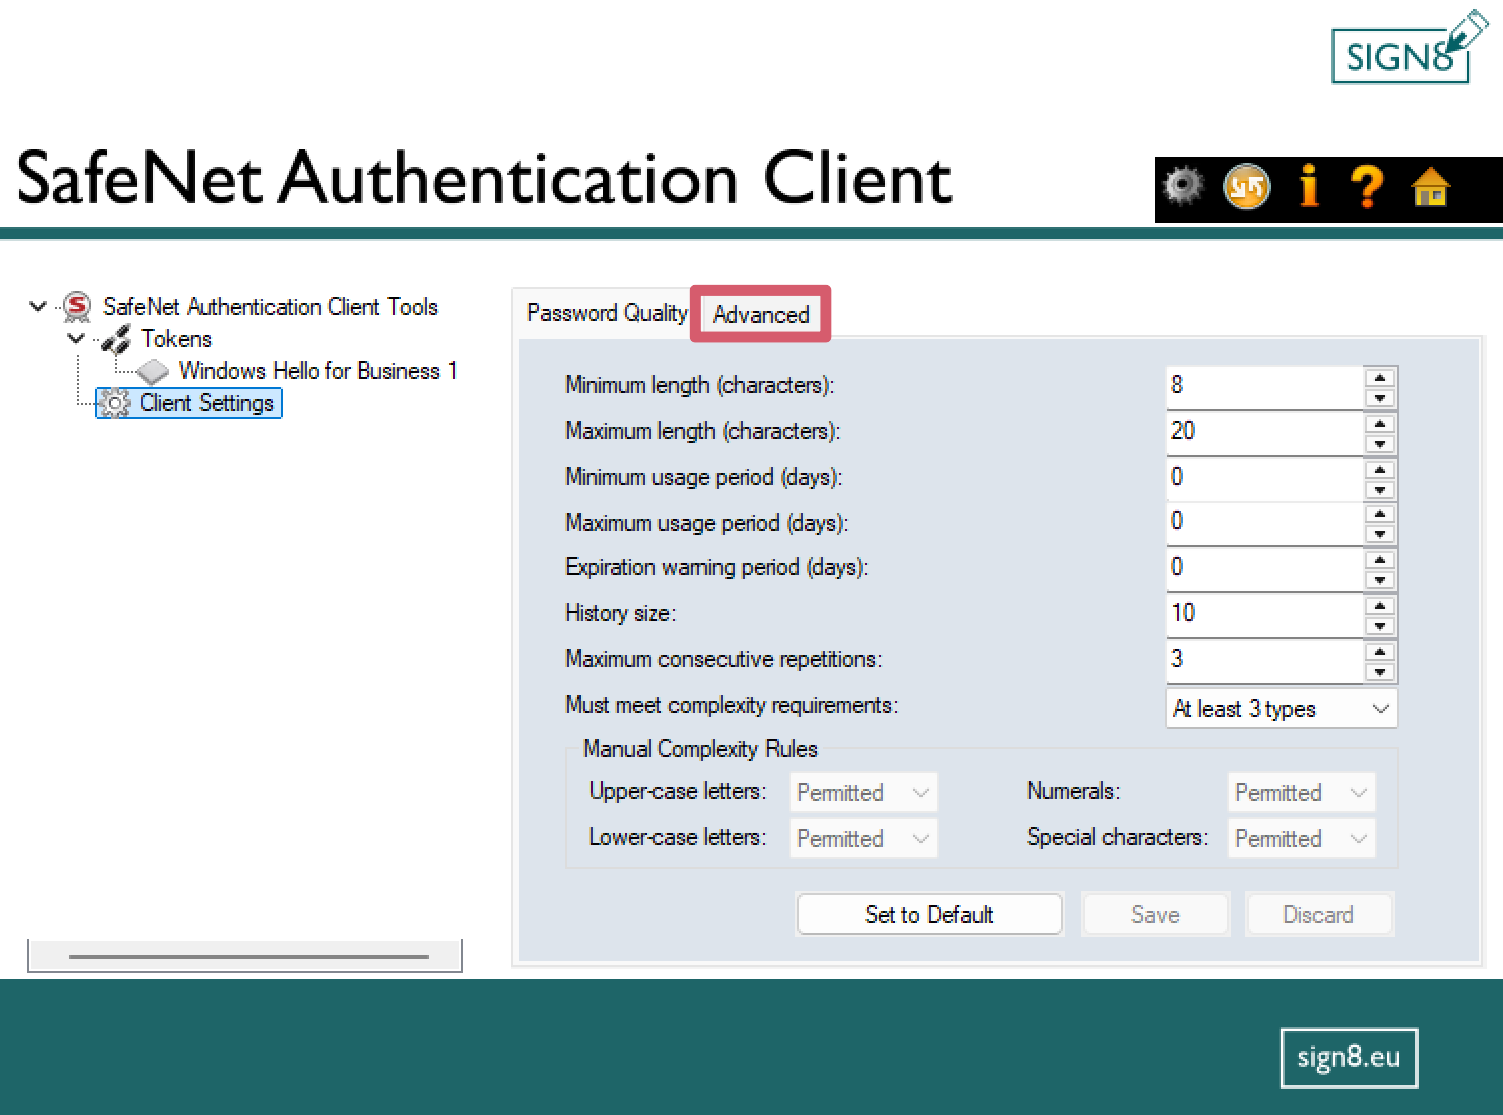Screen dimensions: 1503x1115
Task: Click Expiration warning period field
Action: [1265, 568]
